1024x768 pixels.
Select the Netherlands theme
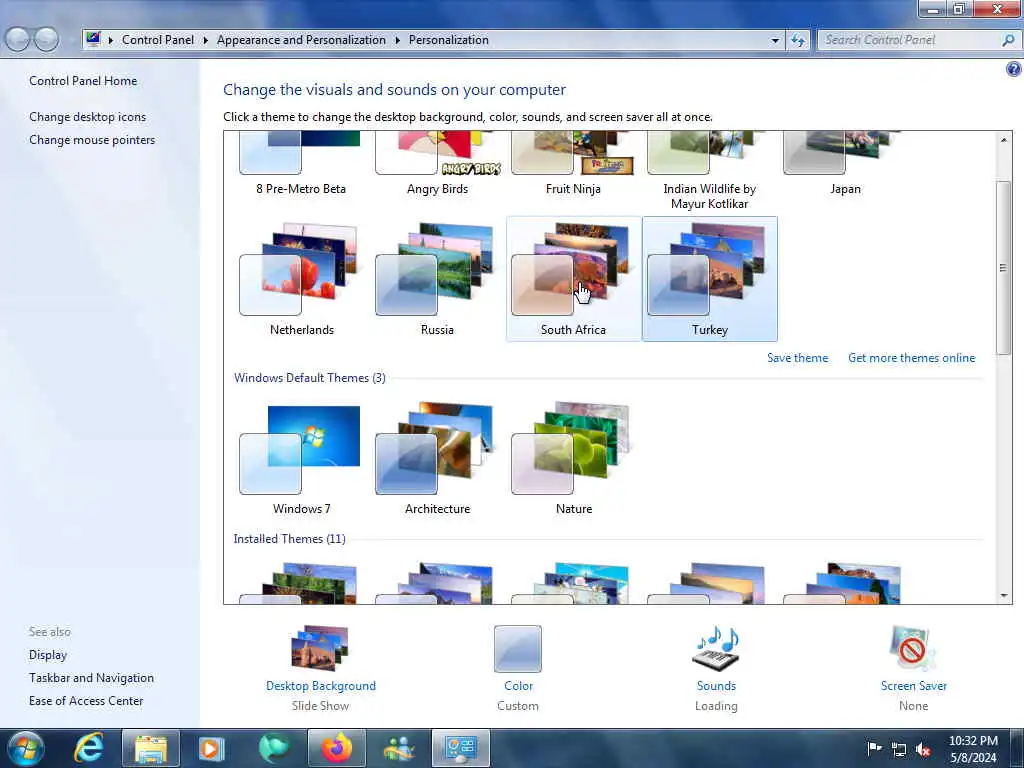tap(301, 279)
